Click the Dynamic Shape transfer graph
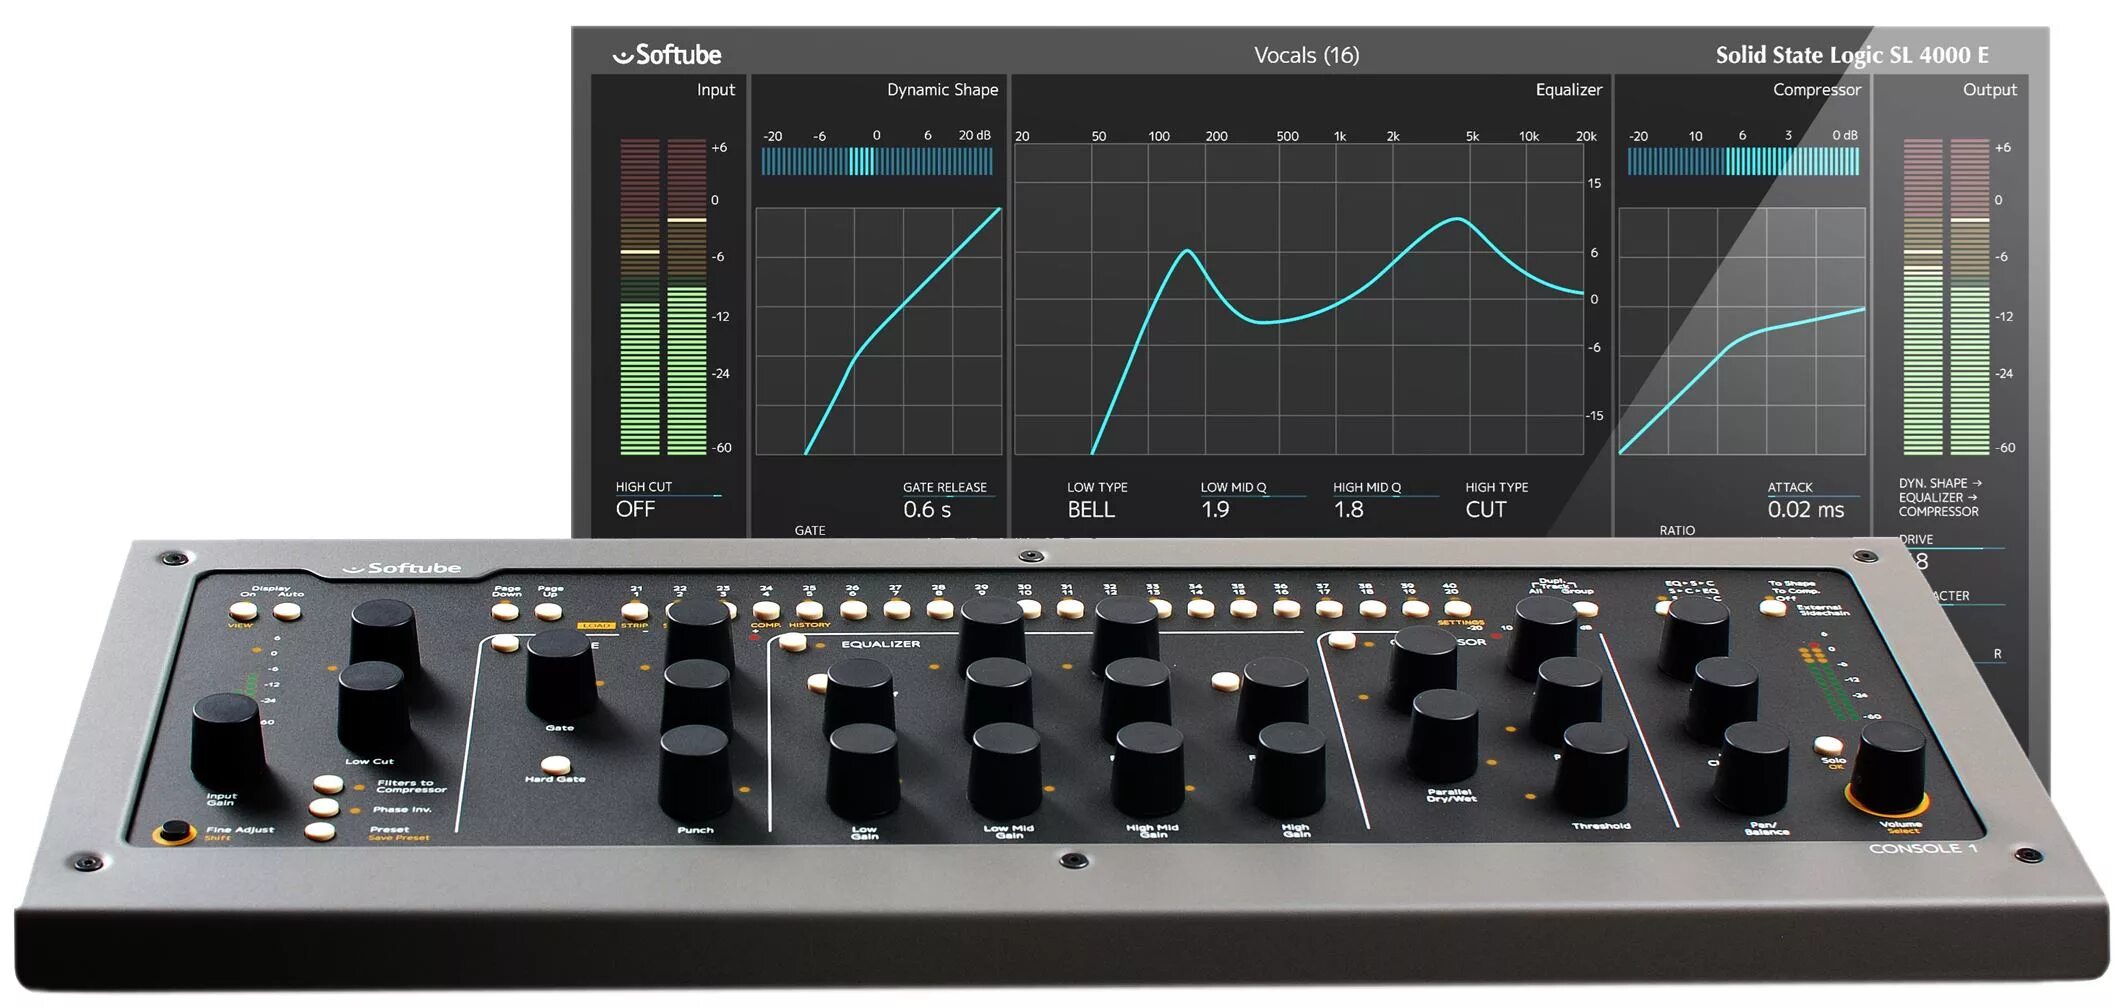This screenshot has height=1008, width=2121. click(878, 331)
